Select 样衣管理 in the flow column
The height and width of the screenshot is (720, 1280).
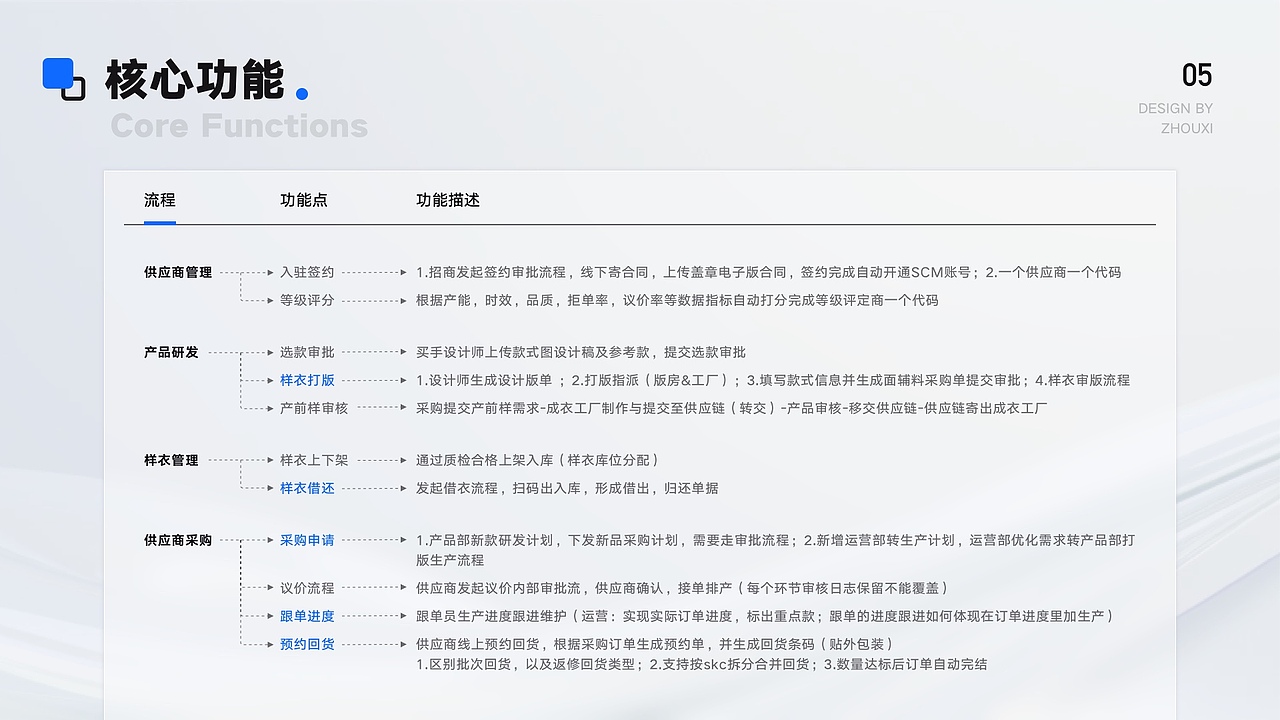171,460
